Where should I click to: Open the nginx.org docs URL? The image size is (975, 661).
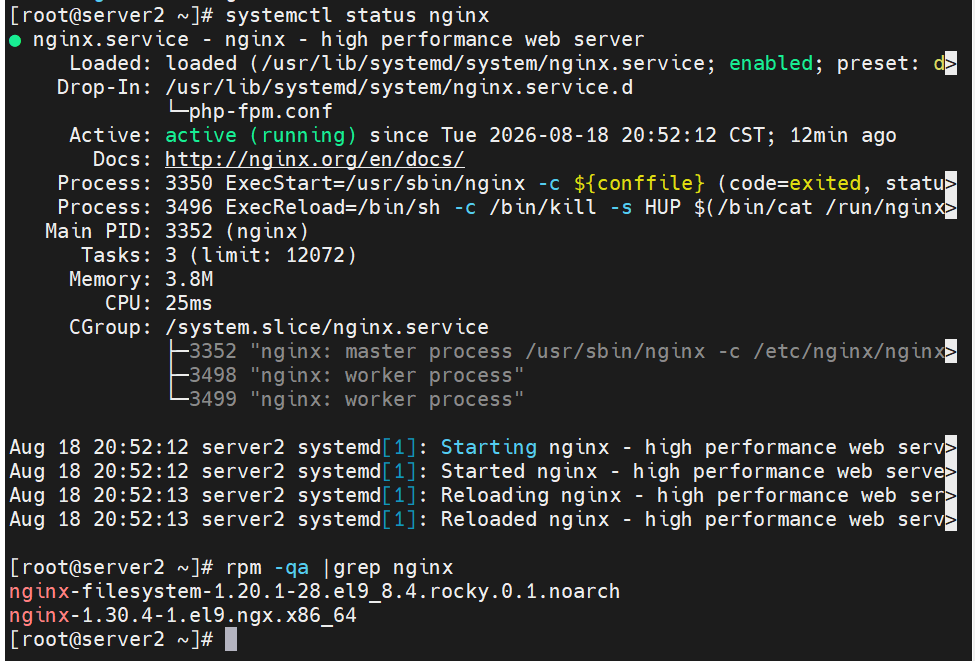(x=315, y=159)
